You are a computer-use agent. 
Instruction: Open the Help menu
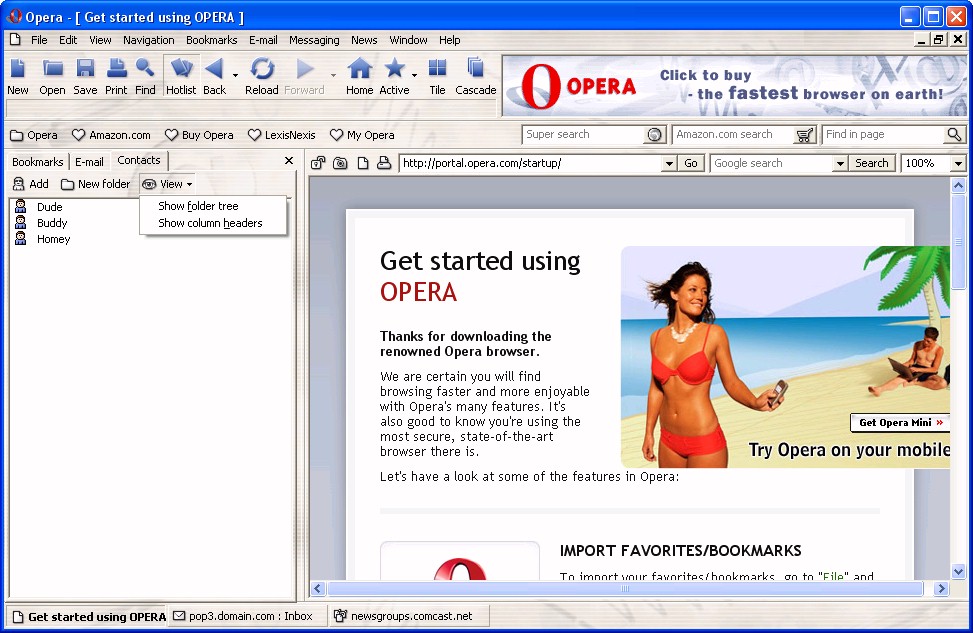(x=450, y=40)
